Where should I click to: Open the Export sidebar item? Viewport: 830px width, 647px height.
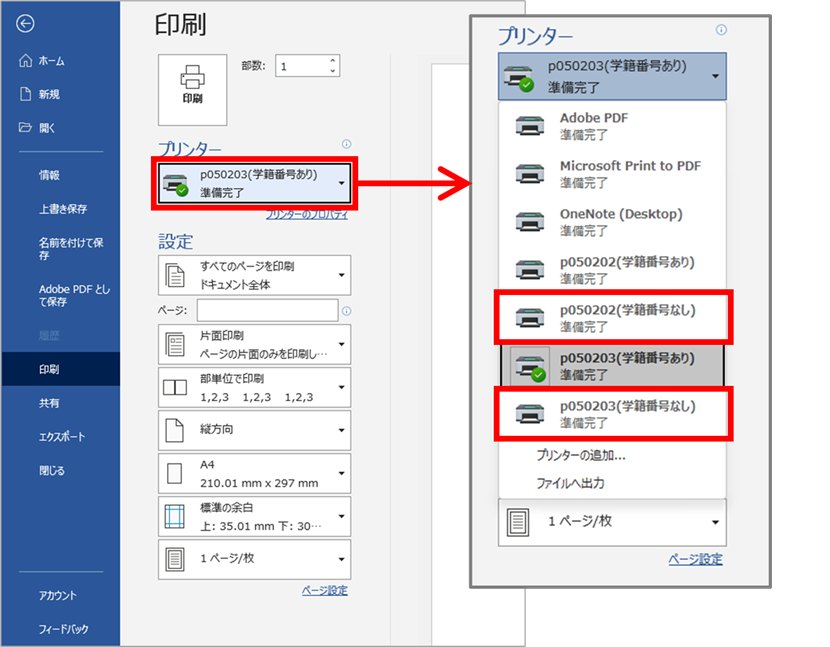coord(61,437)
